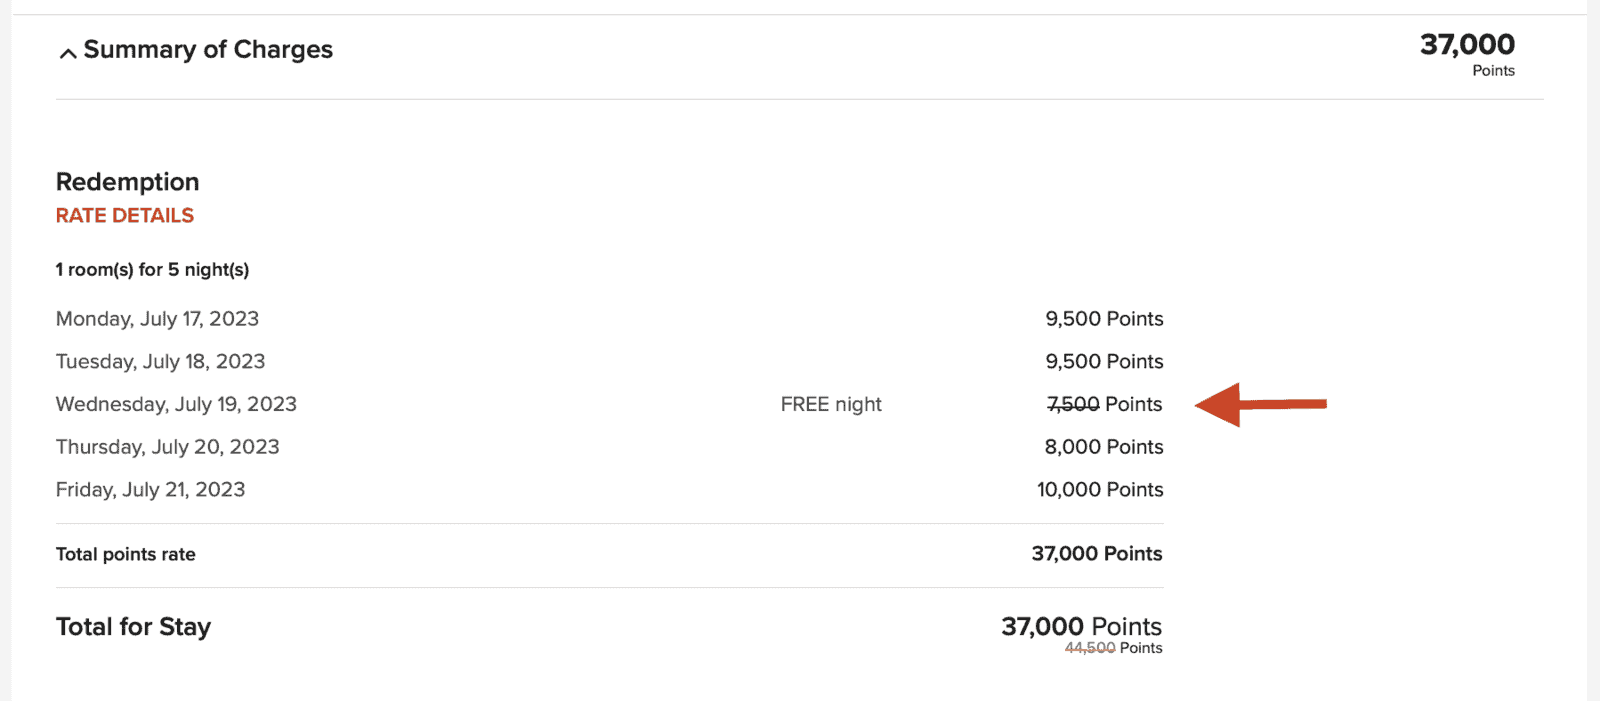Select the Thursday, July 20, 2023 date
Image resolution: width=1600 pixels, height=701 pixels.
coord(167,447)
